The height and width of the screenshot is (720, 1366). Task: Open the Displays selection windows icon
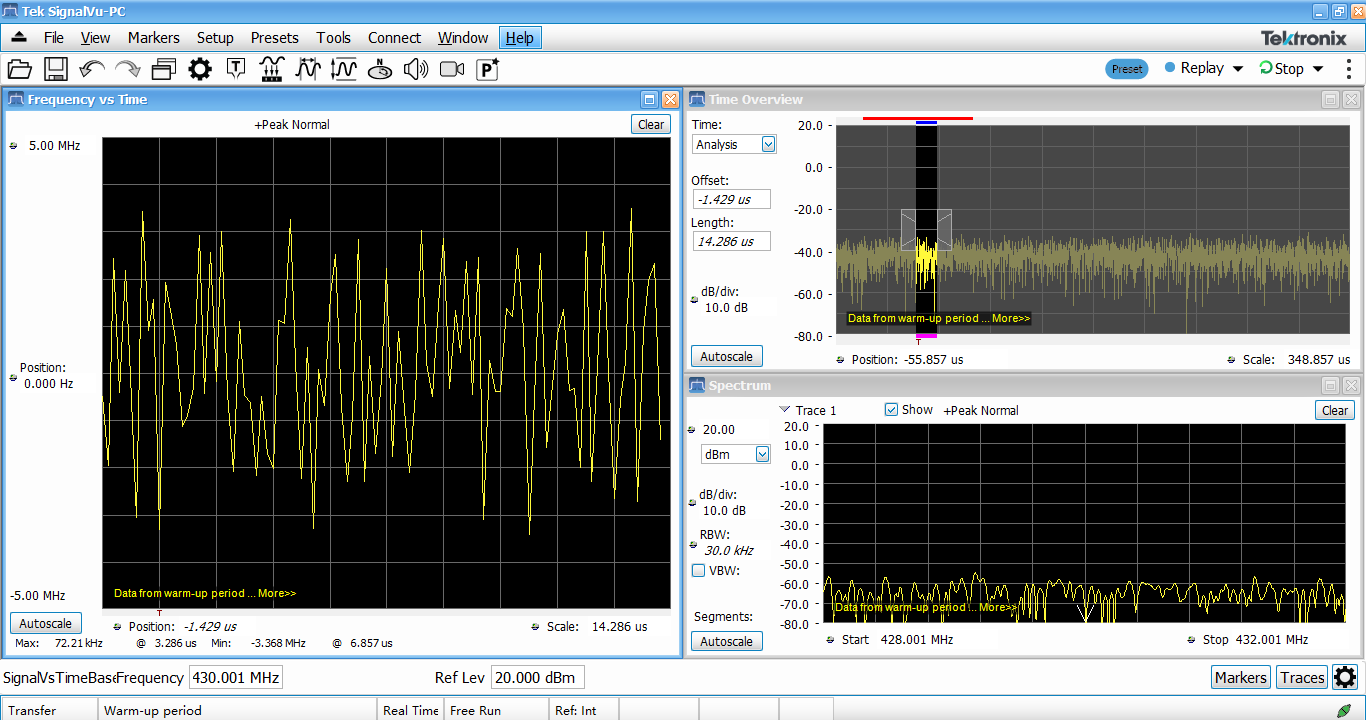(163, 69)
